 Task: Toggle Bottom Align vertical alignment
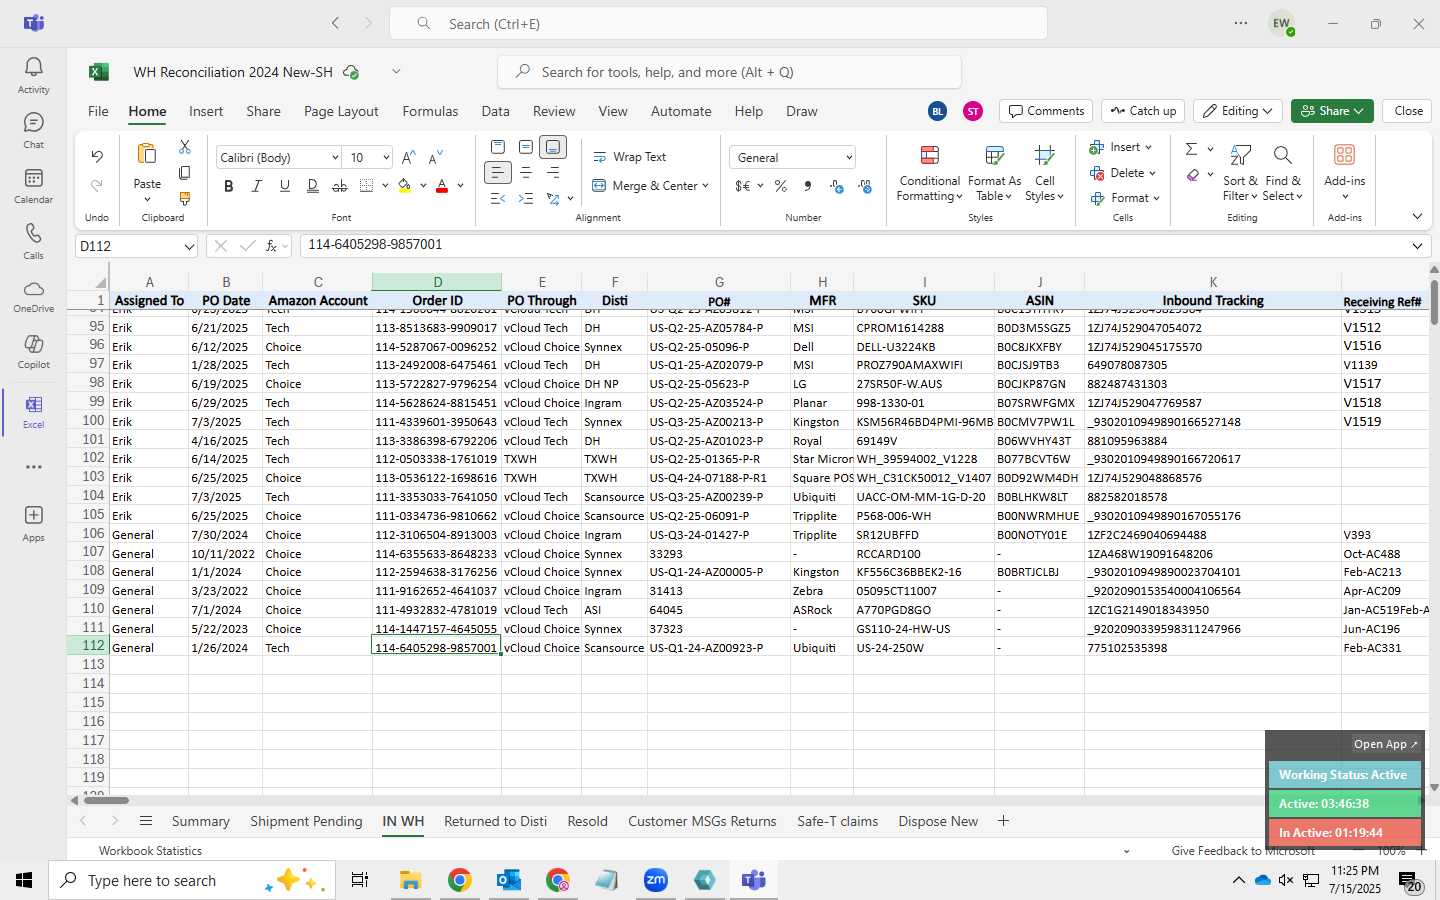pos(553,147)
